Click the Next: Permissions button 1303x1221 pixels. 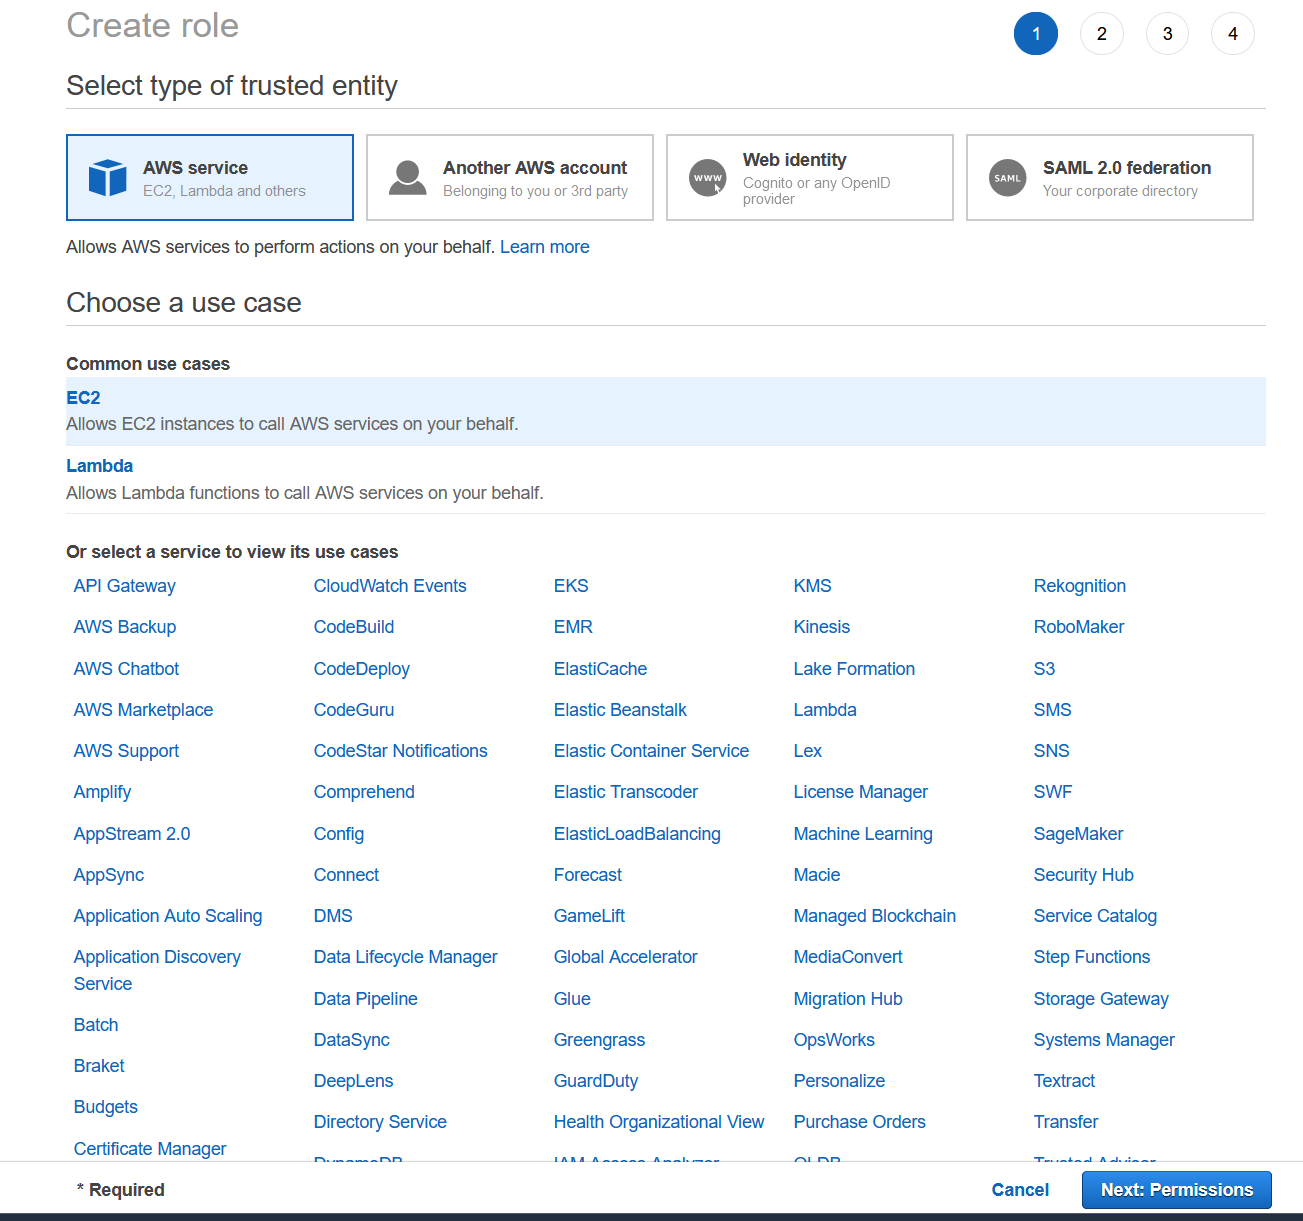point(1177,1190)
